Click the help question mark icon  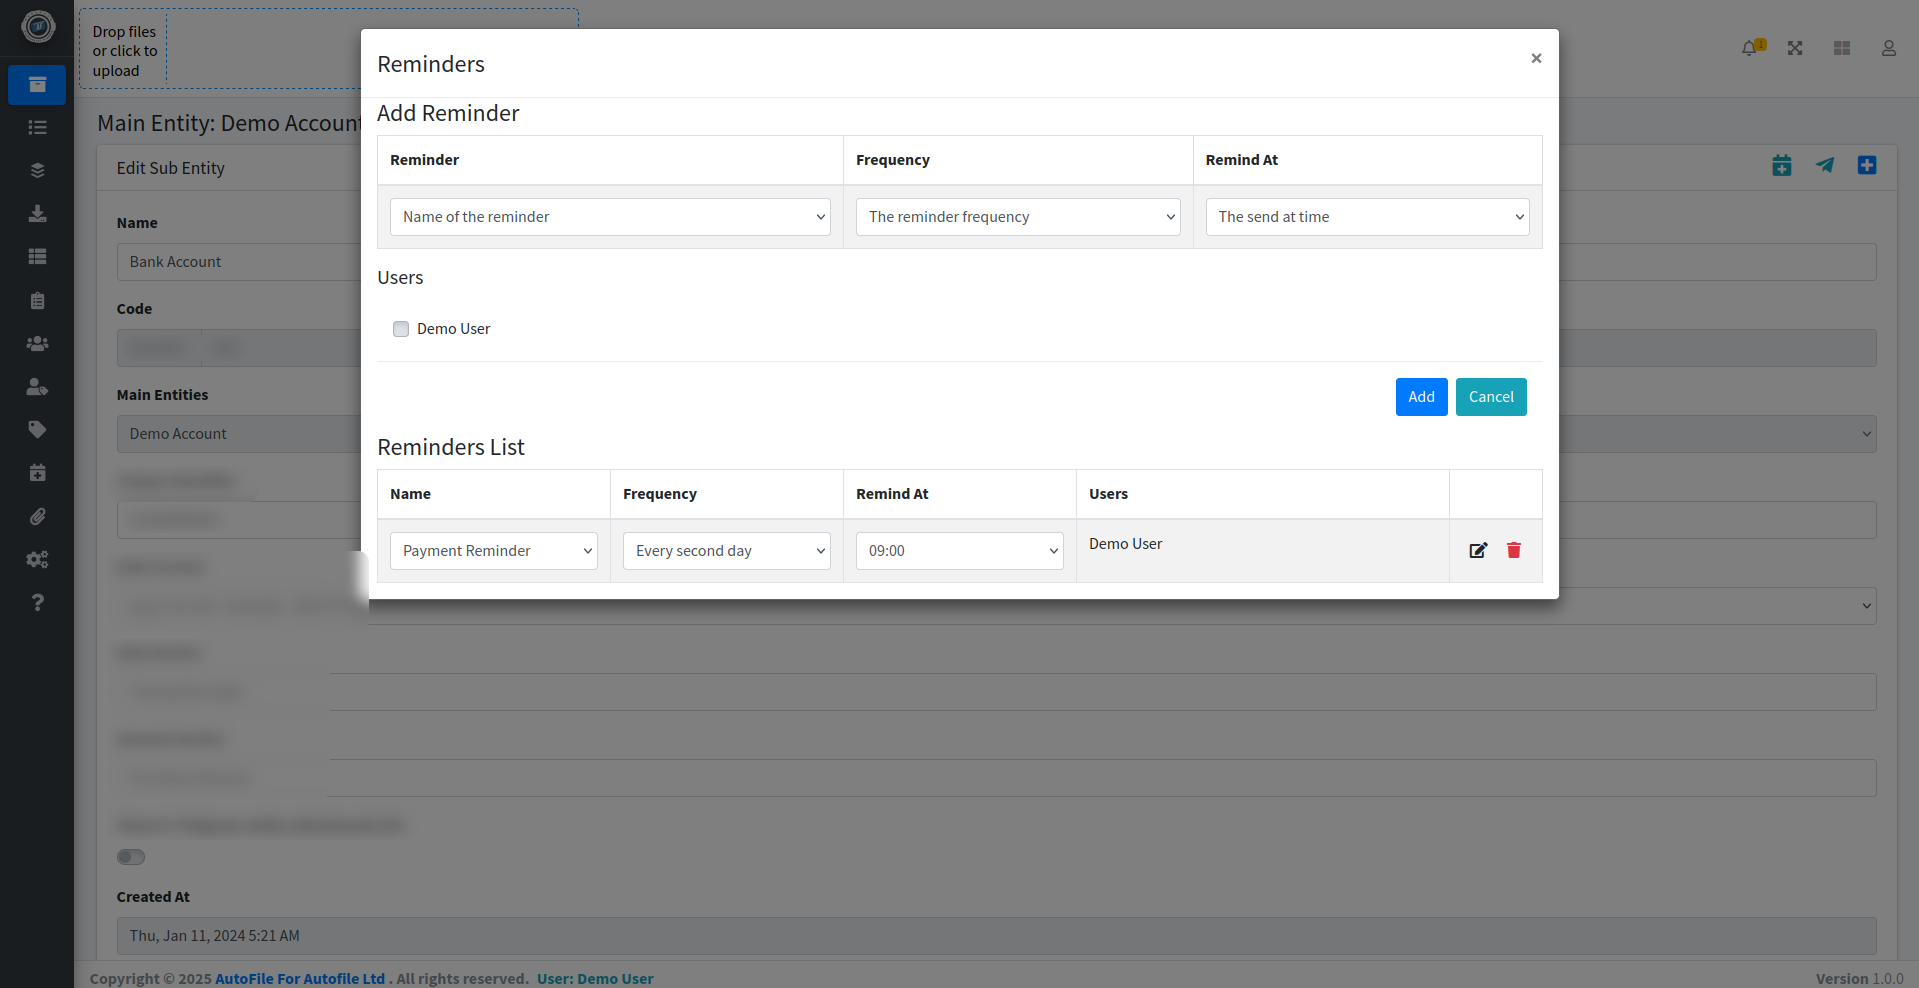[x=37, y=602]
